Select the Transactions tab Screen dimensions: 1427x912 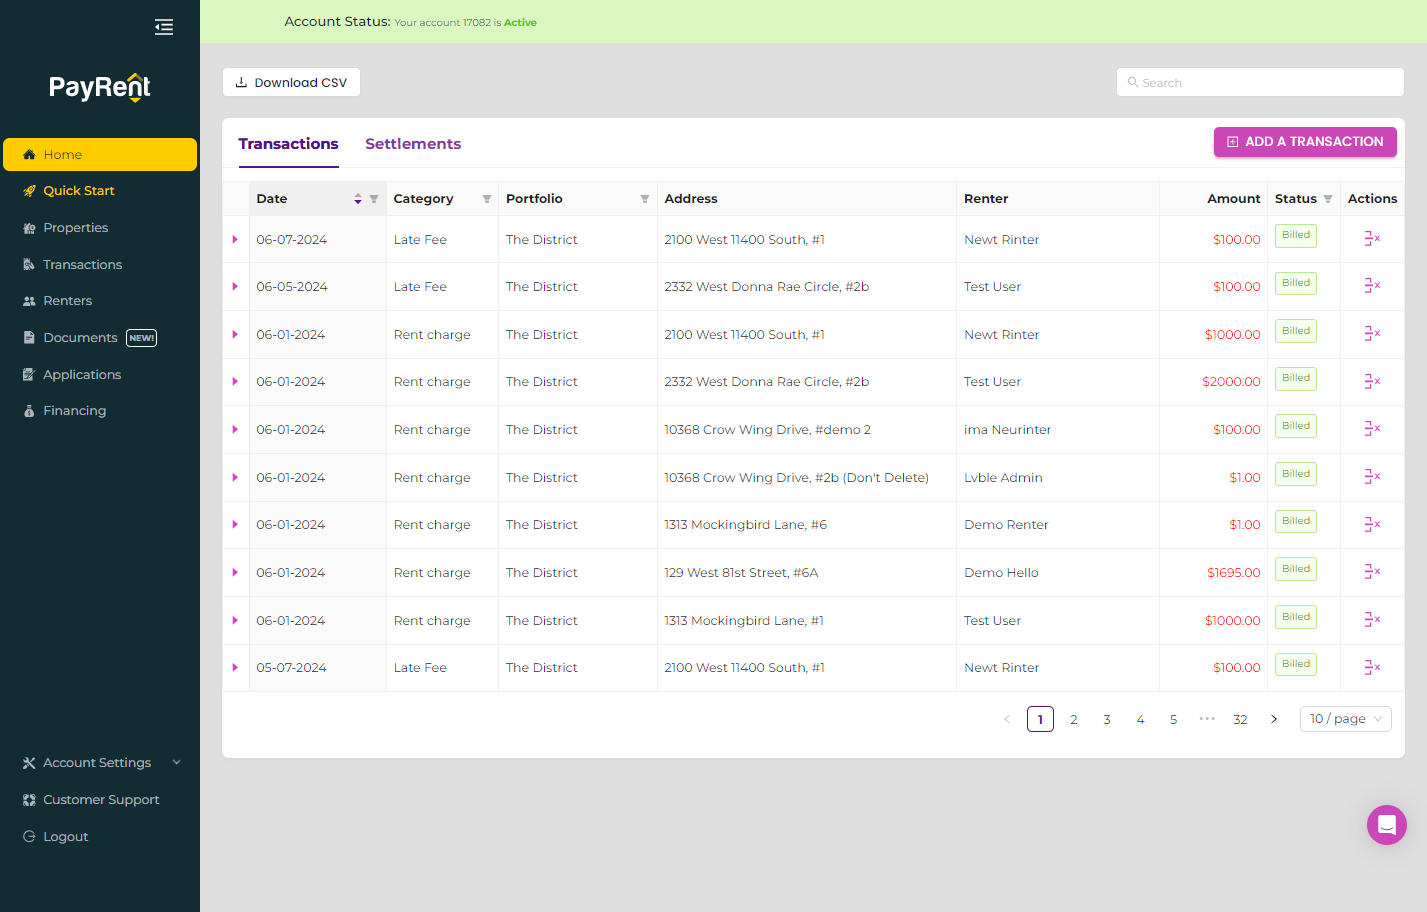[288, 144]
